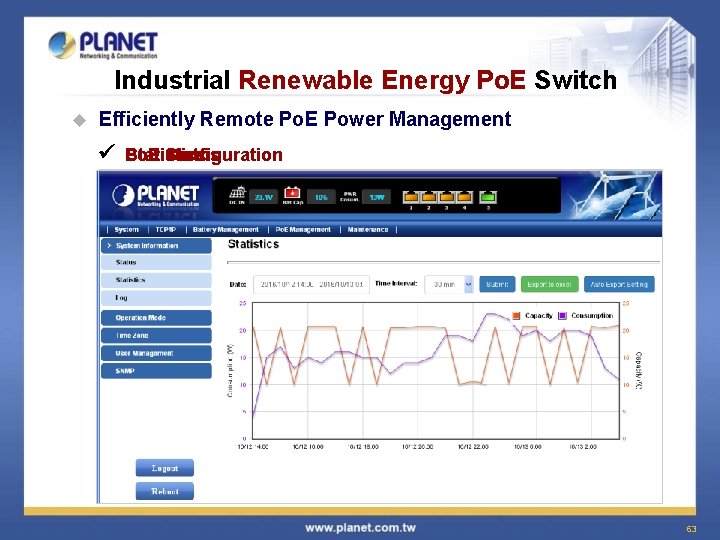Open Operation Mode in sidebar
720x540 pixels.
tap(156, 318)
